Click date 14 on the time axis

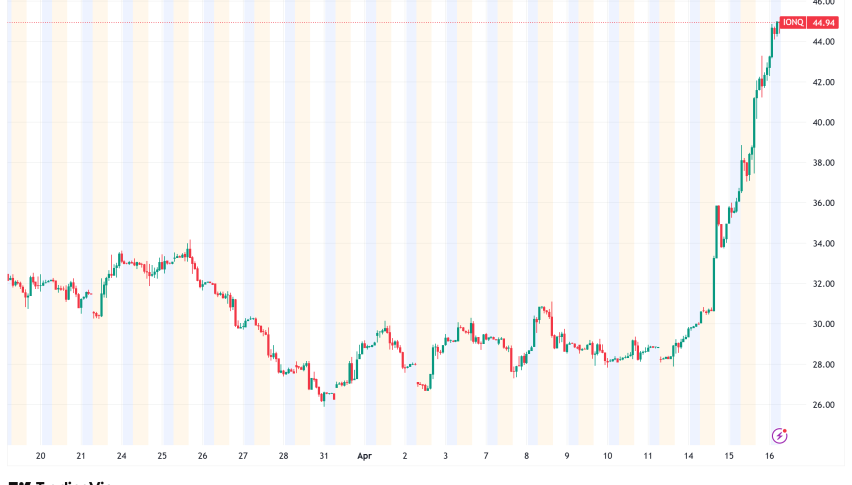(x=689, y=455)
